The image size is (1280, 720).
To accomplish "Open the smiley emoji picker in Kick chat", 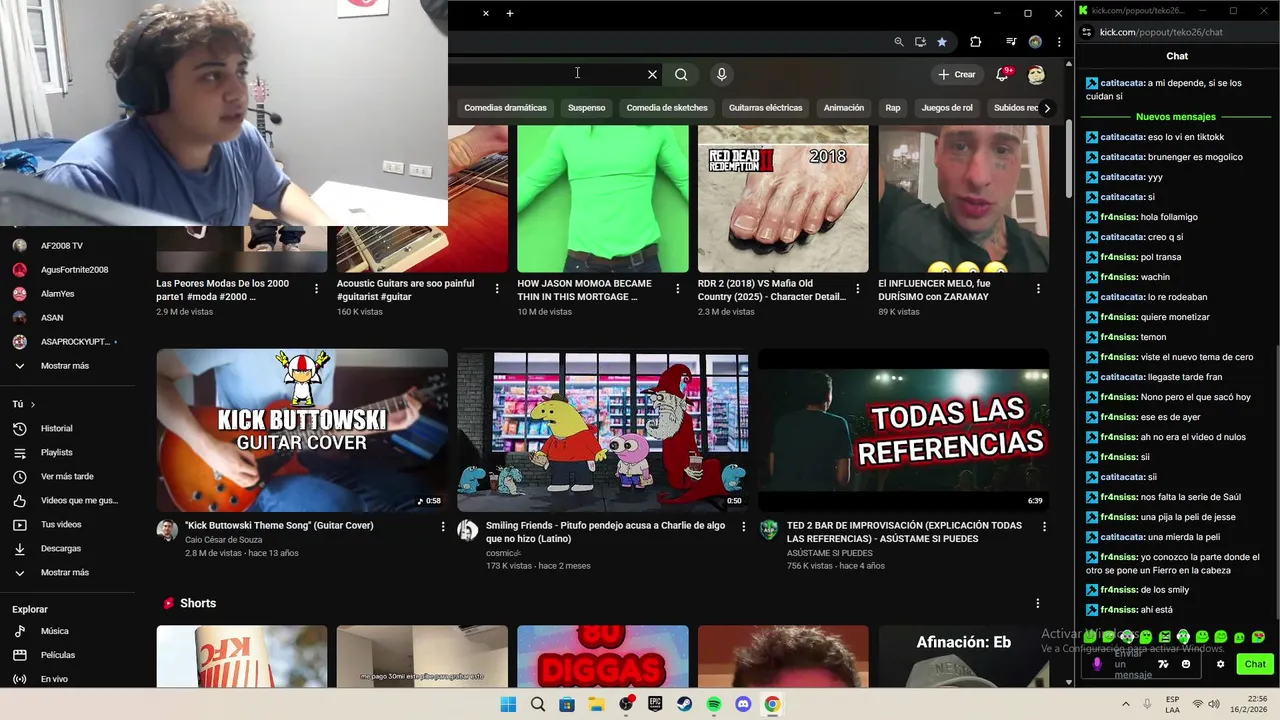I will pos(1186,664).
